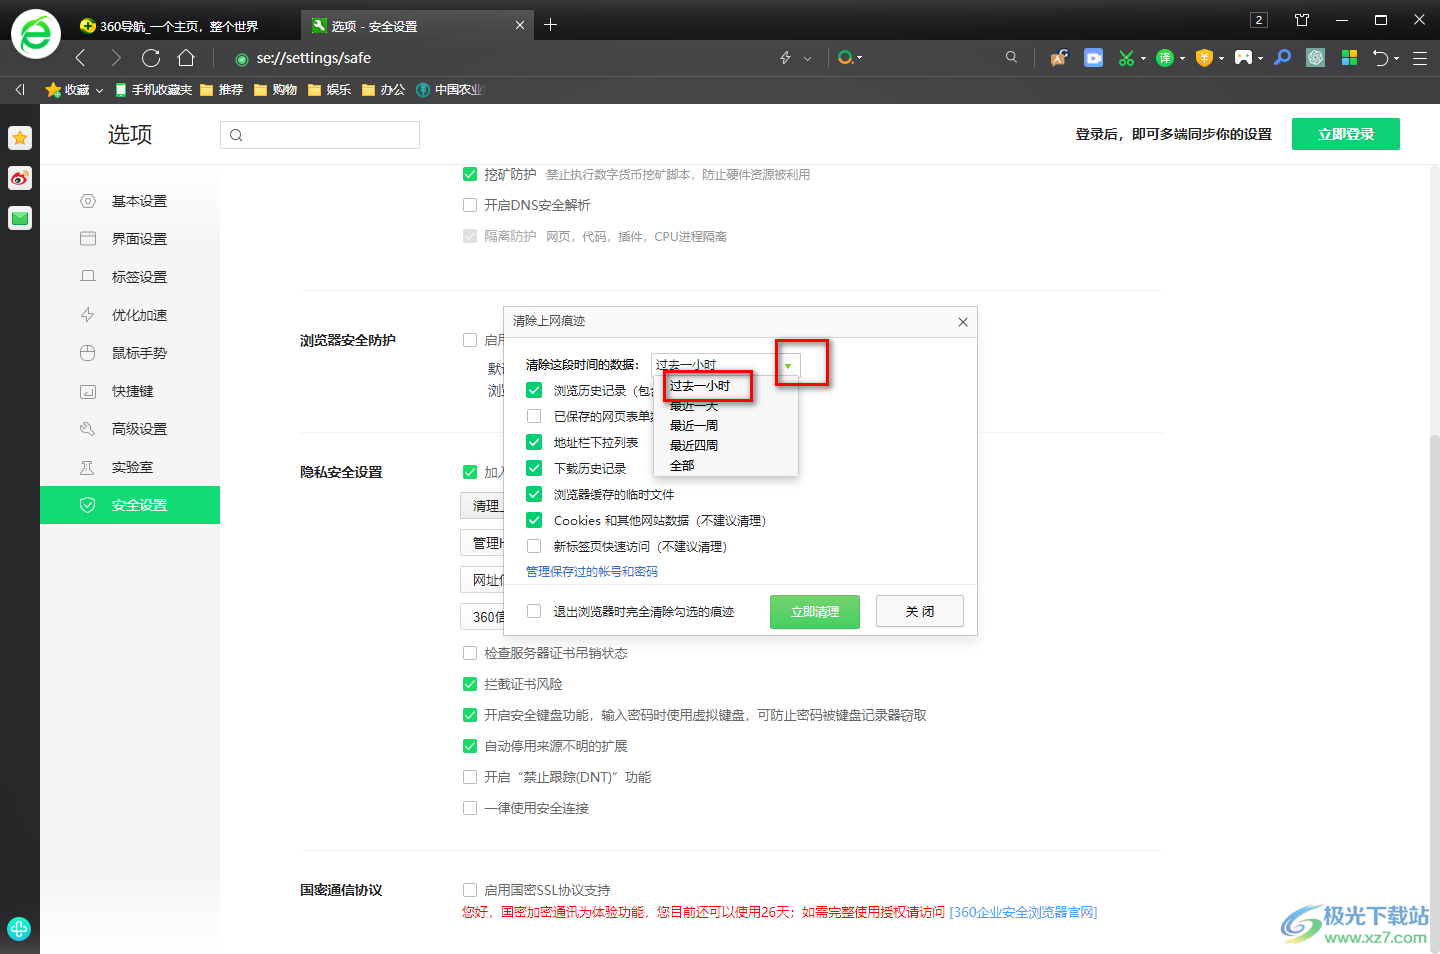Go back with the browser back arrow

point(81,58)
